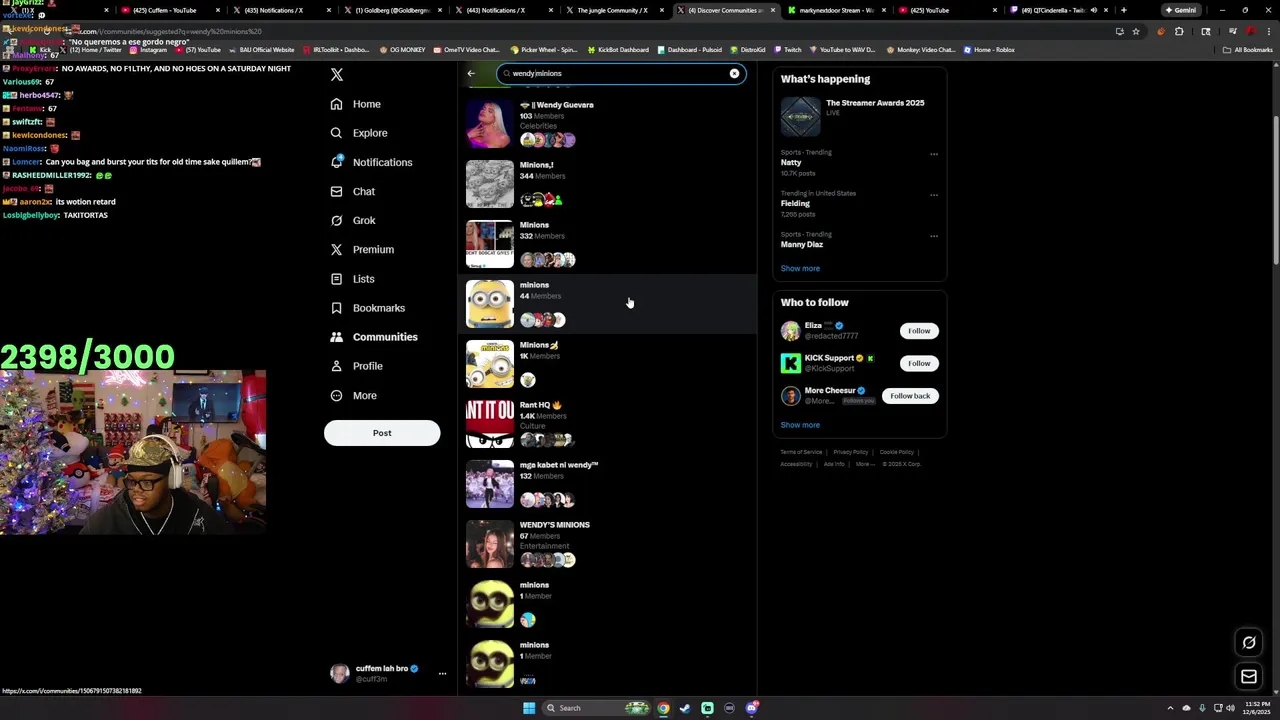Open the Windows Start menu
Viewport: 1280px width, 720px height.
point(528,708)
